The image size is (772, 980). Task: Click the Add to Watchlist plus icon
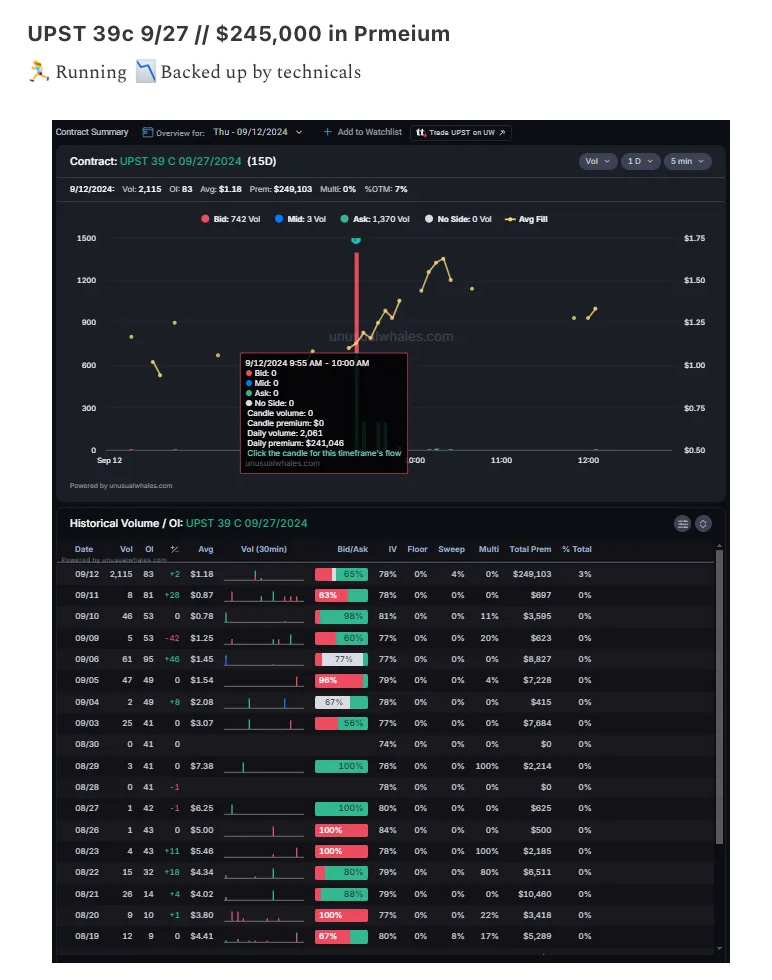(x=327, y=132)
